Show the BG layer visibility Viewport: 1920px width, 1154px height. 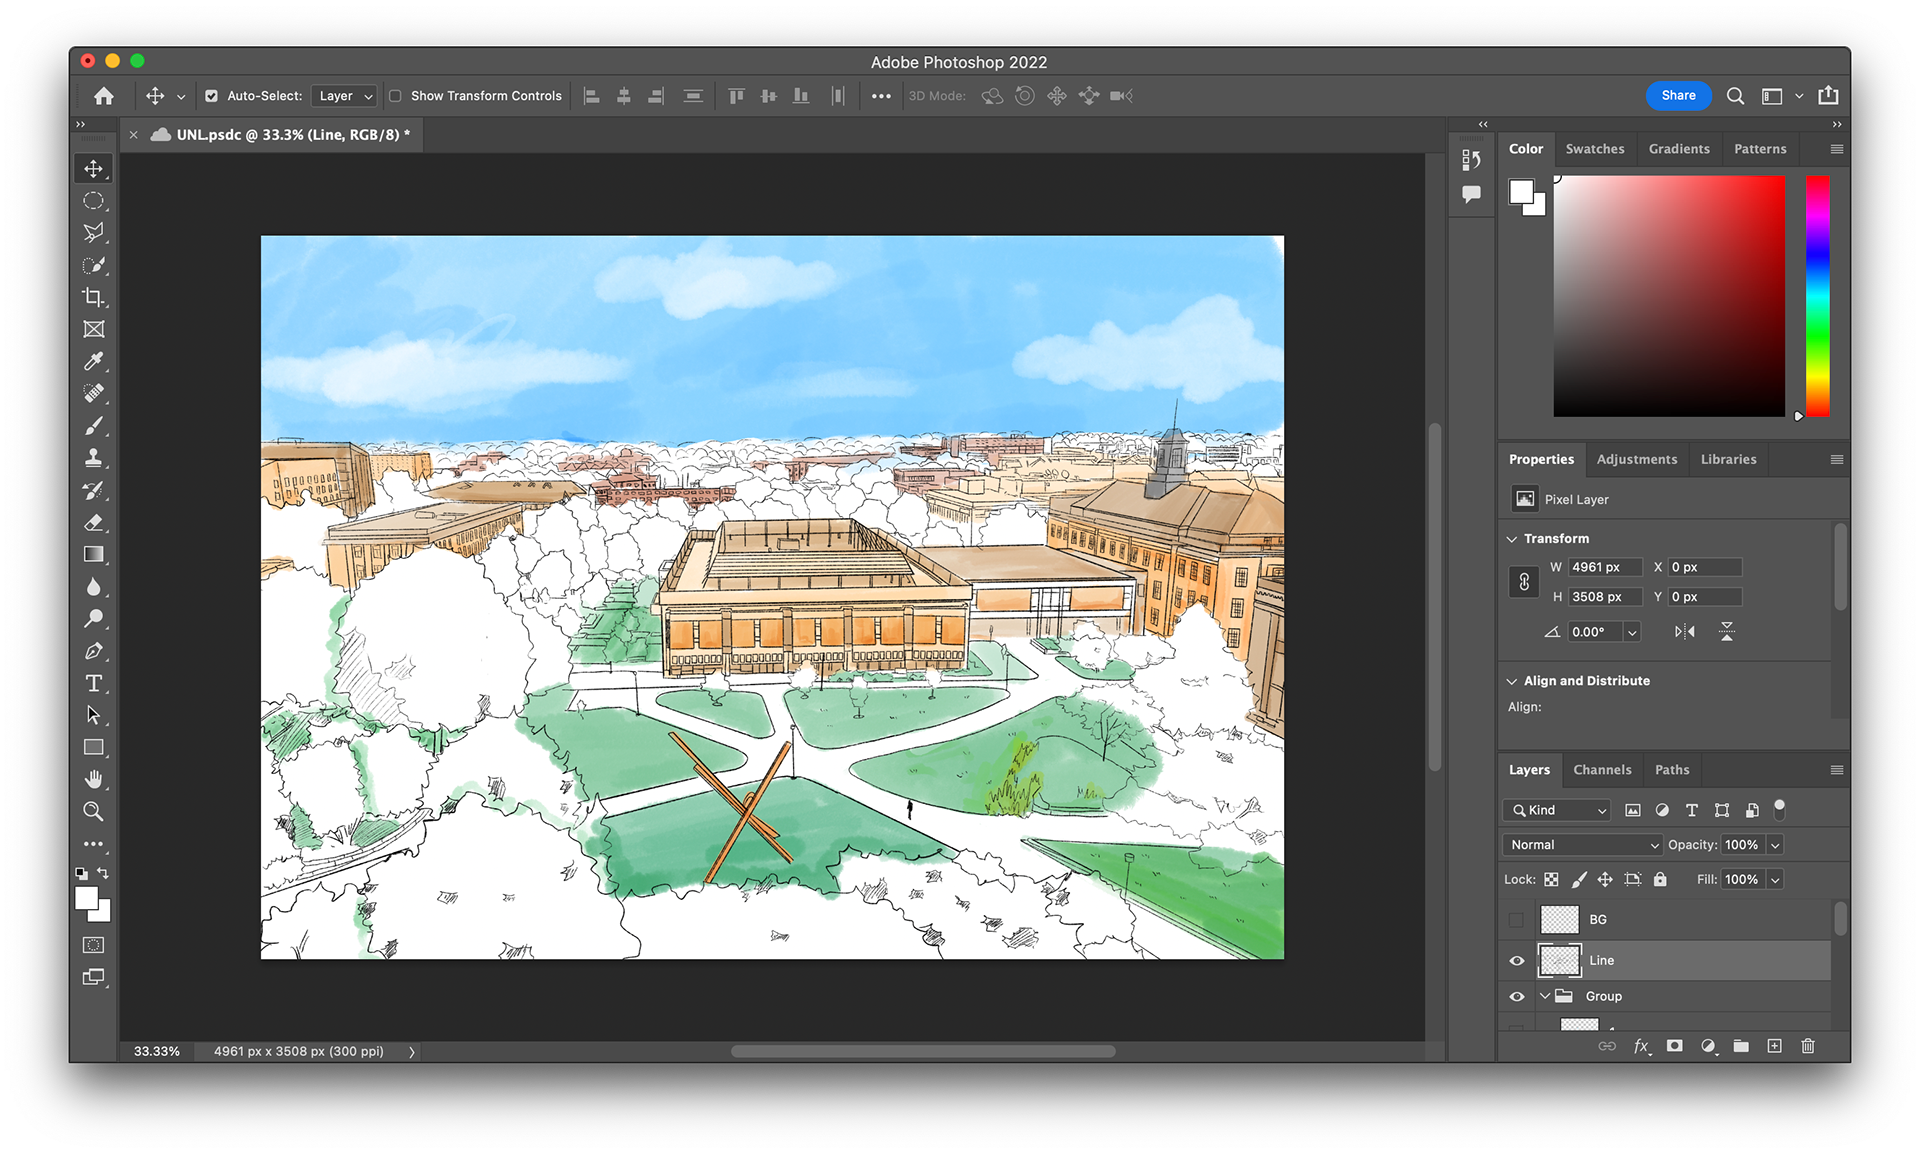click(x=1517, y=920)
